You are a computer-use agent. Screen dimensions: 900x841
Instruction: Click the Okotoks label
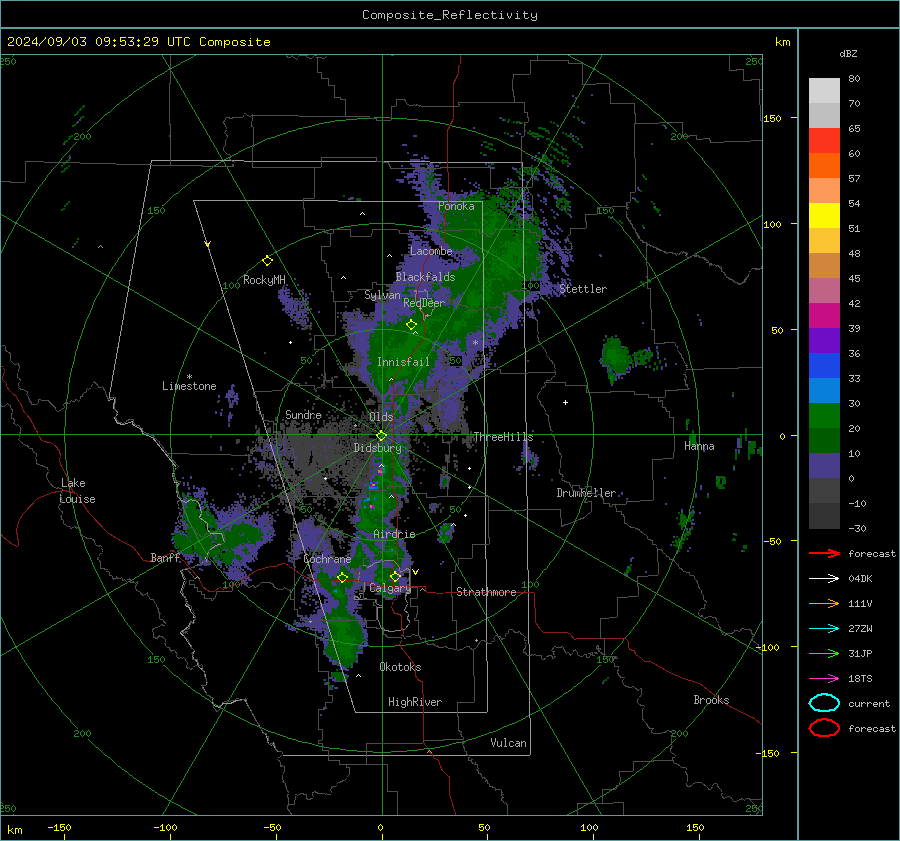coord(400,667)
